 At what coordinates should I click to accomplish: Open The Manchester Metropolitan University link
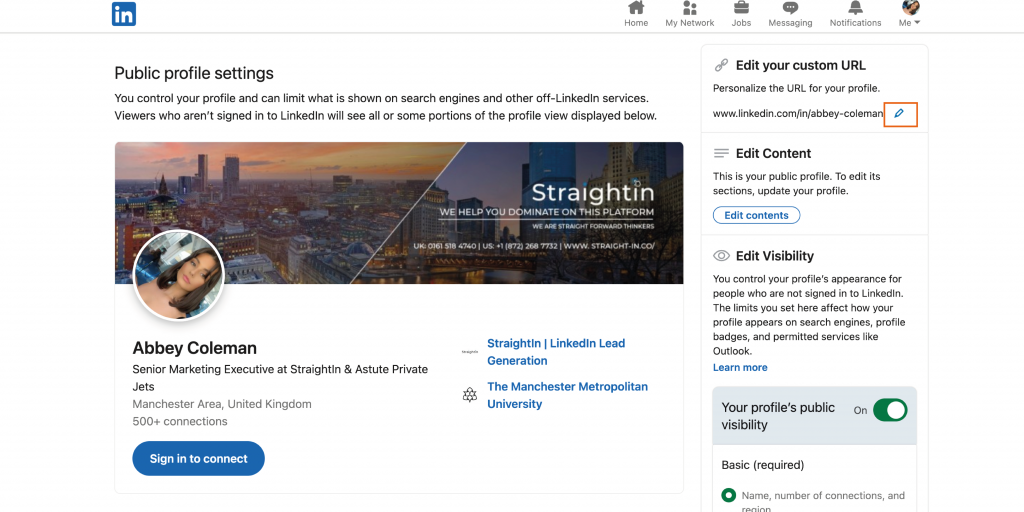pos(568,395)
